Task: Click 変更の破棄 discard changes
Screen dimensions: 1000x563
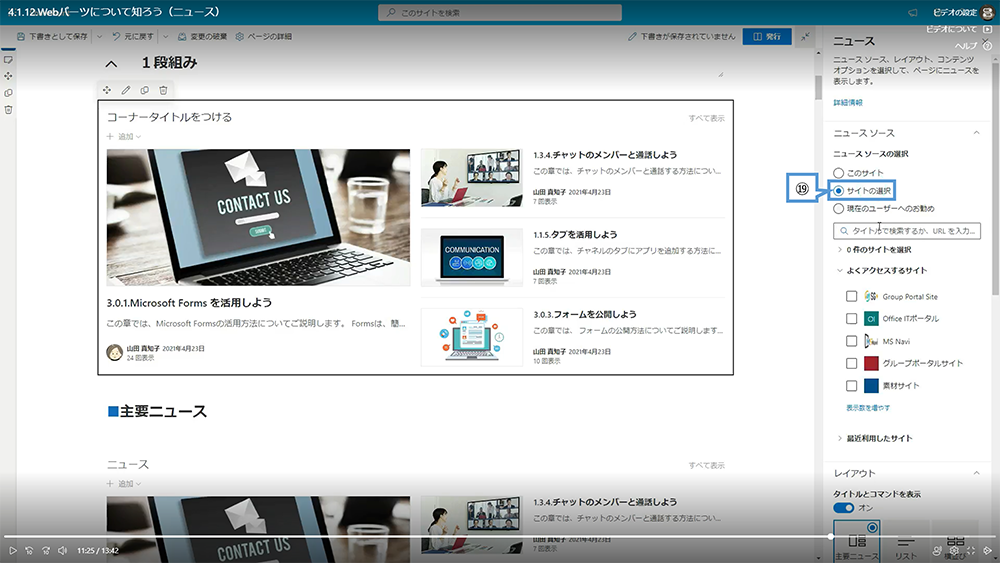Action: coord(203,36)
